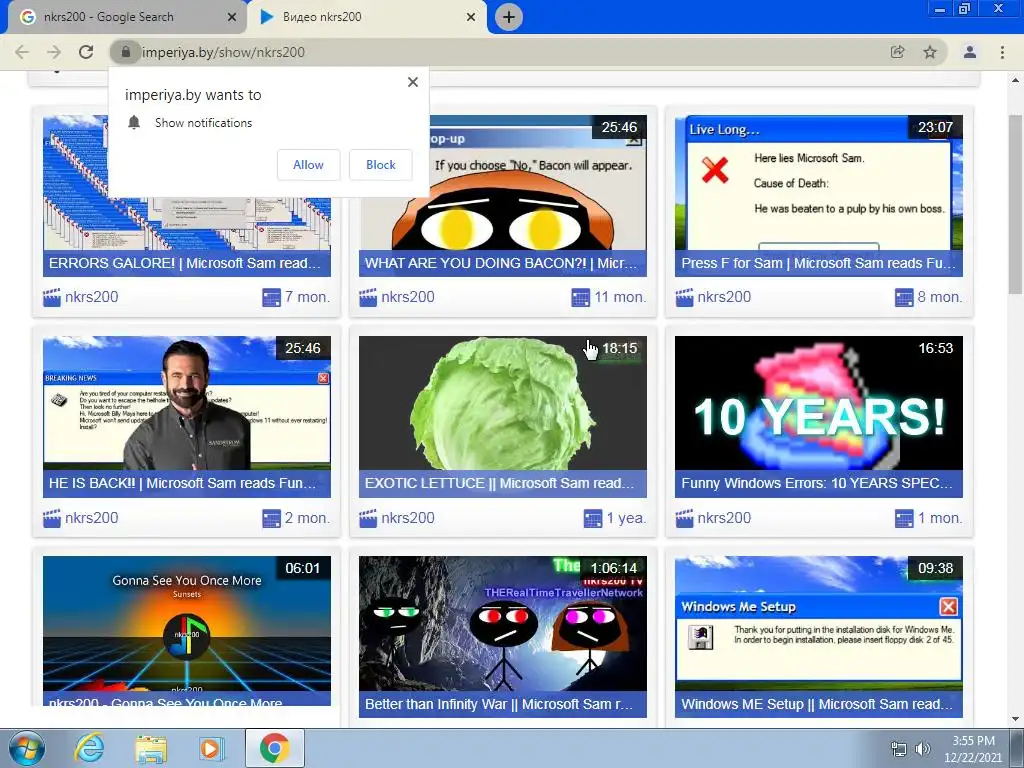Click calendar icon next to 1 yea.
Image resolution: width=1024 pixels, height=768 pixels.
tap(593, 519)
